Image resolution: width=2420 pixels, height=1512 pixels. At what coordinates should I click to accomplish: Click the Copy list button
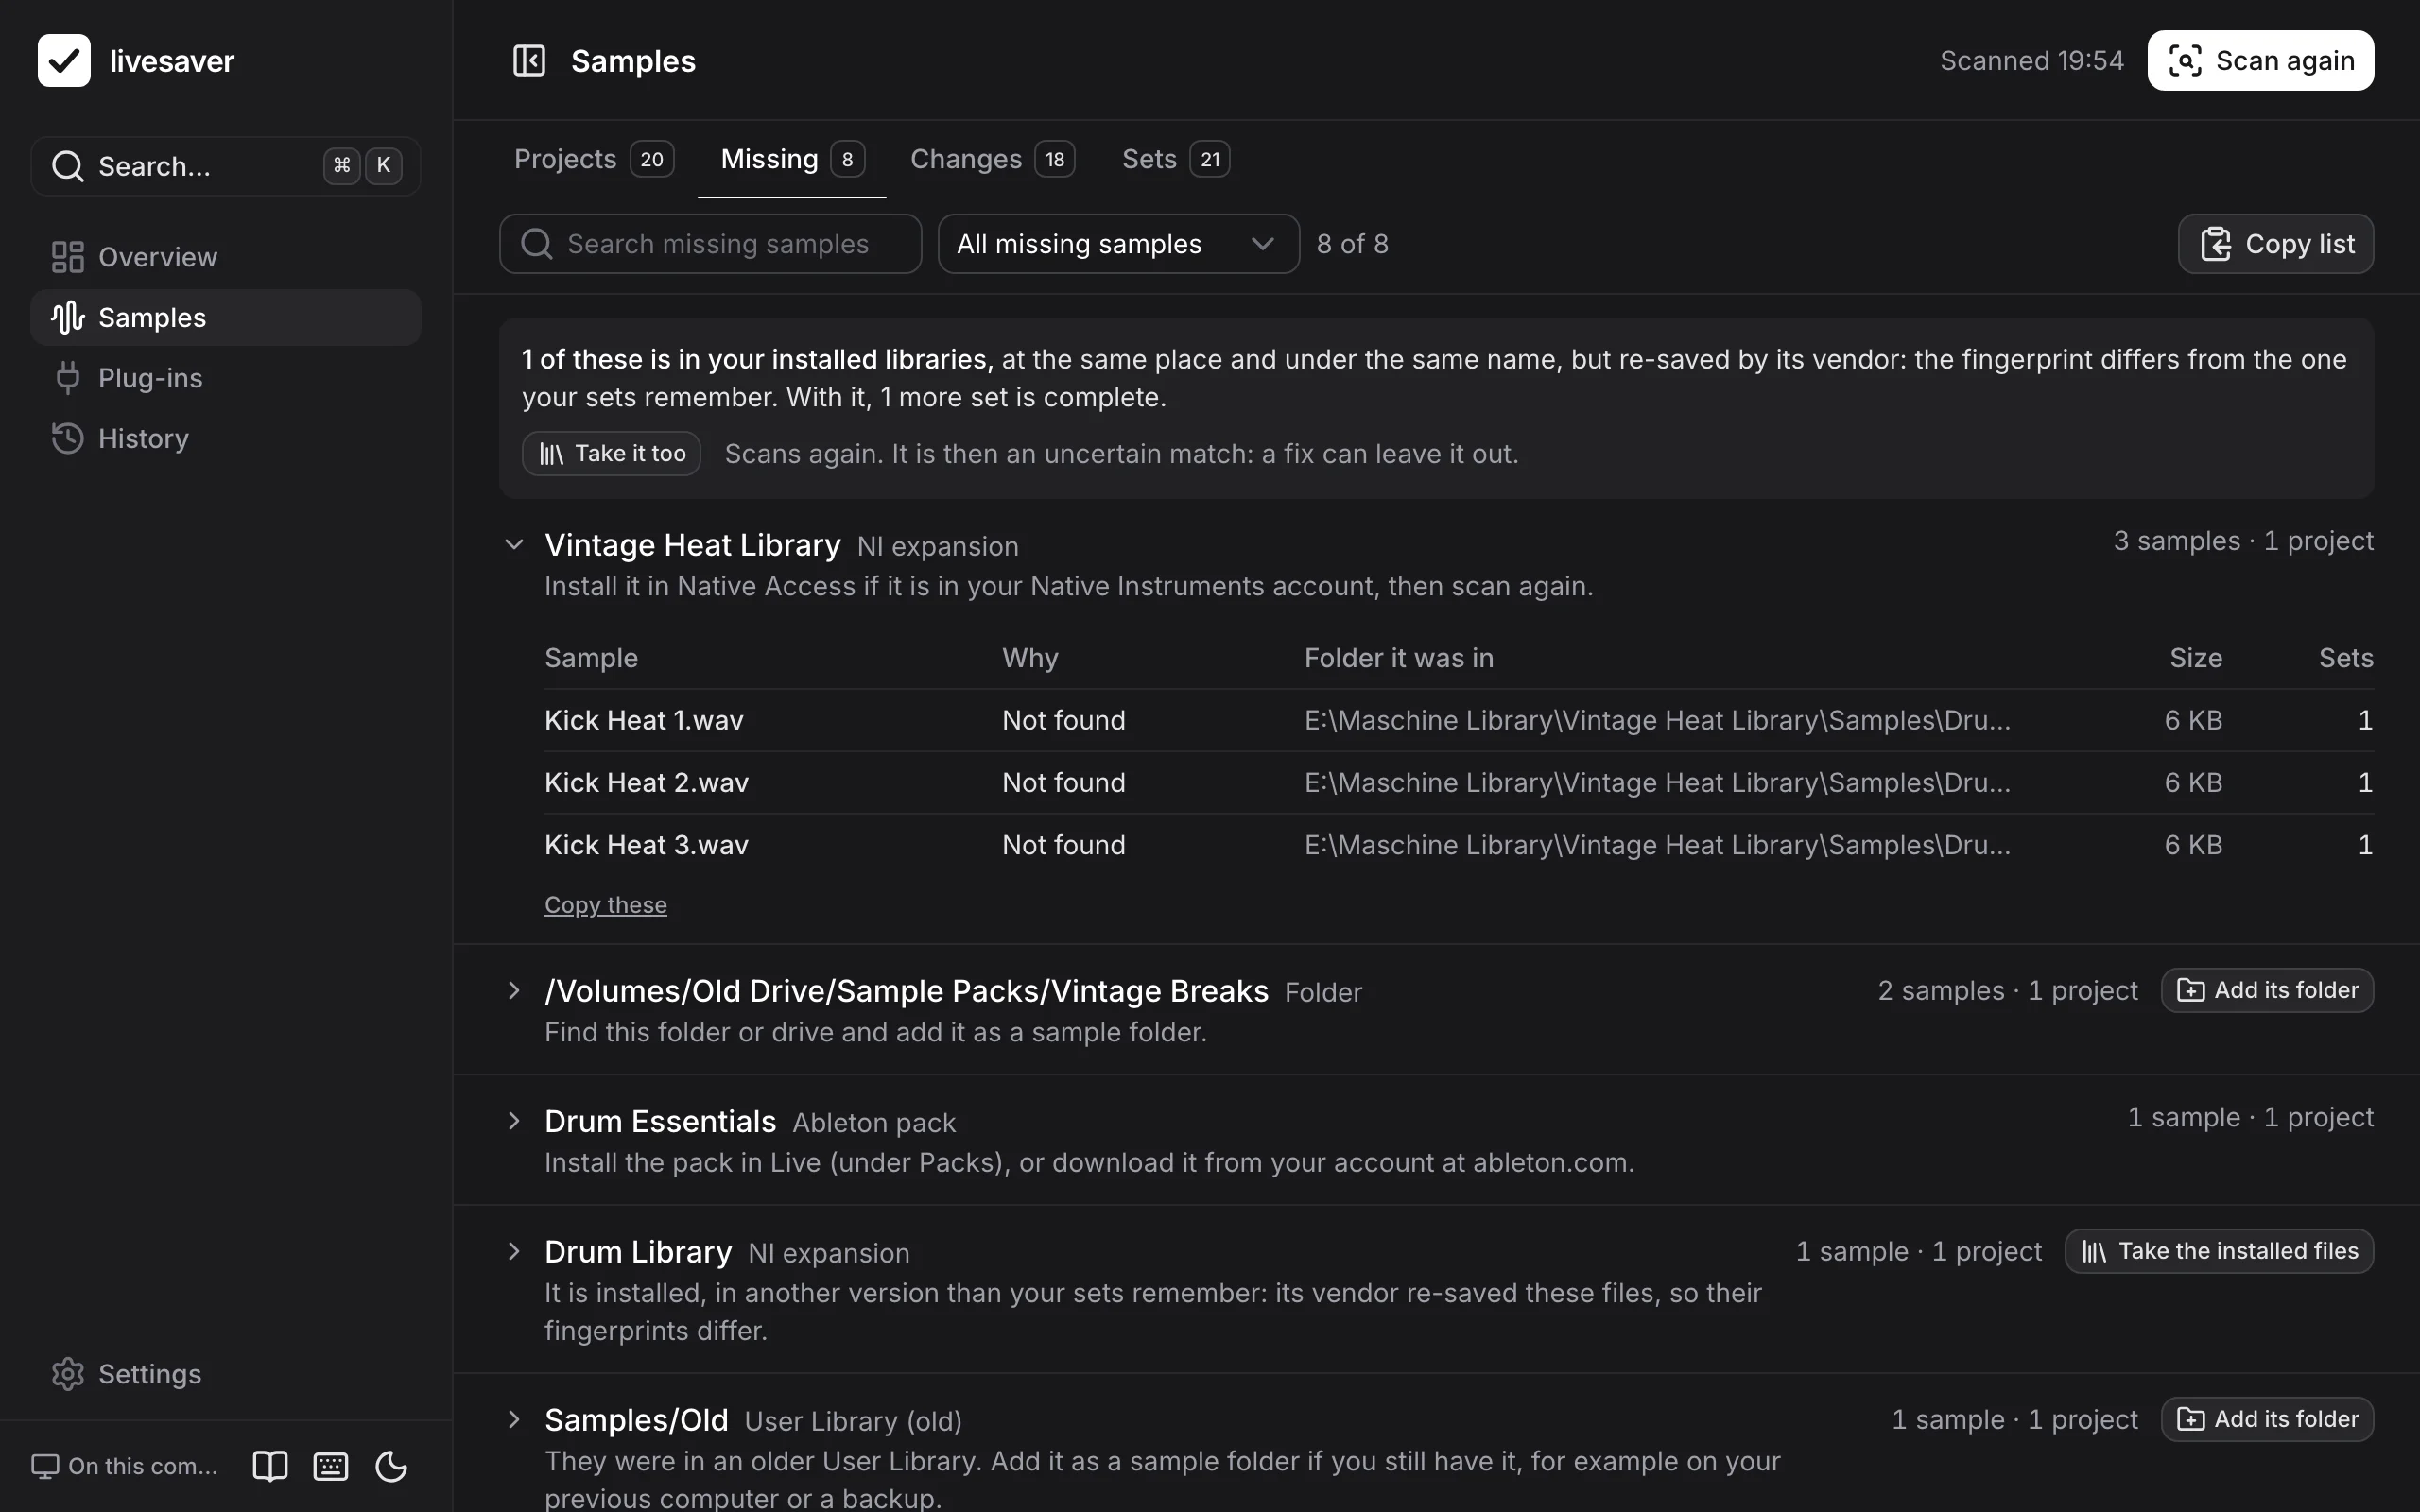click(2276, 244)
